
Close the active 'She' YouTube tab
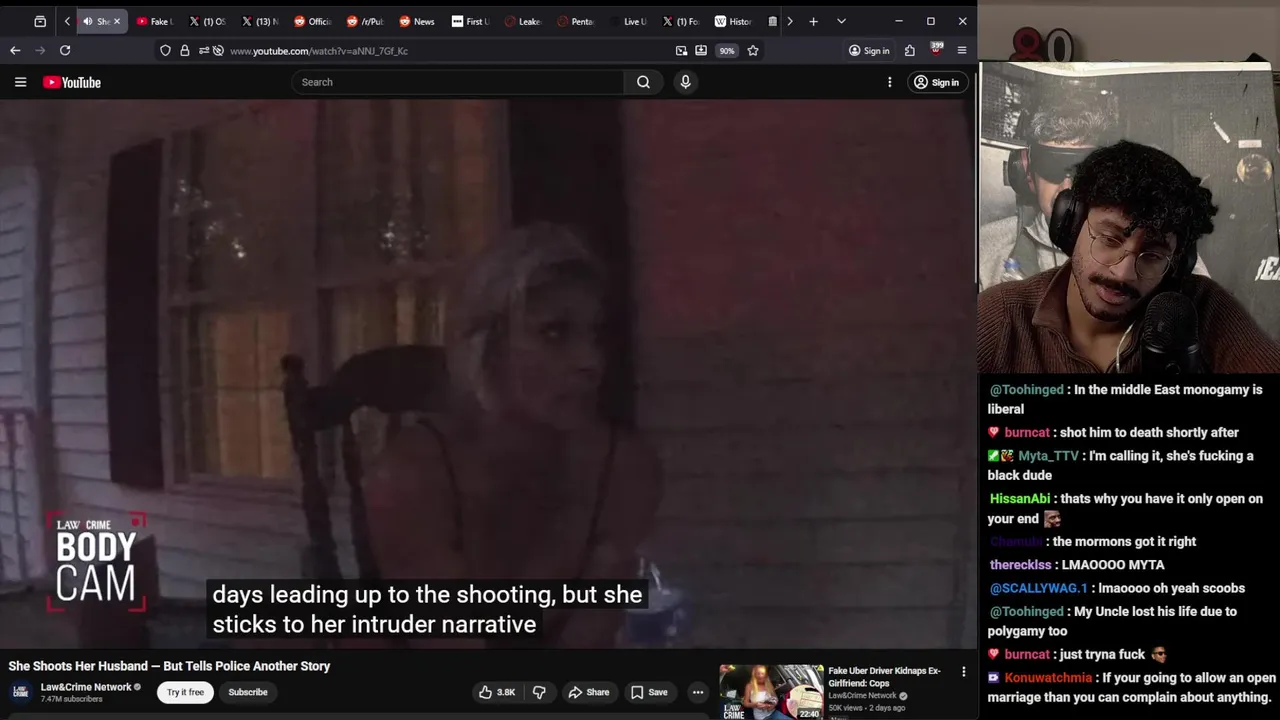coord(116,21)
